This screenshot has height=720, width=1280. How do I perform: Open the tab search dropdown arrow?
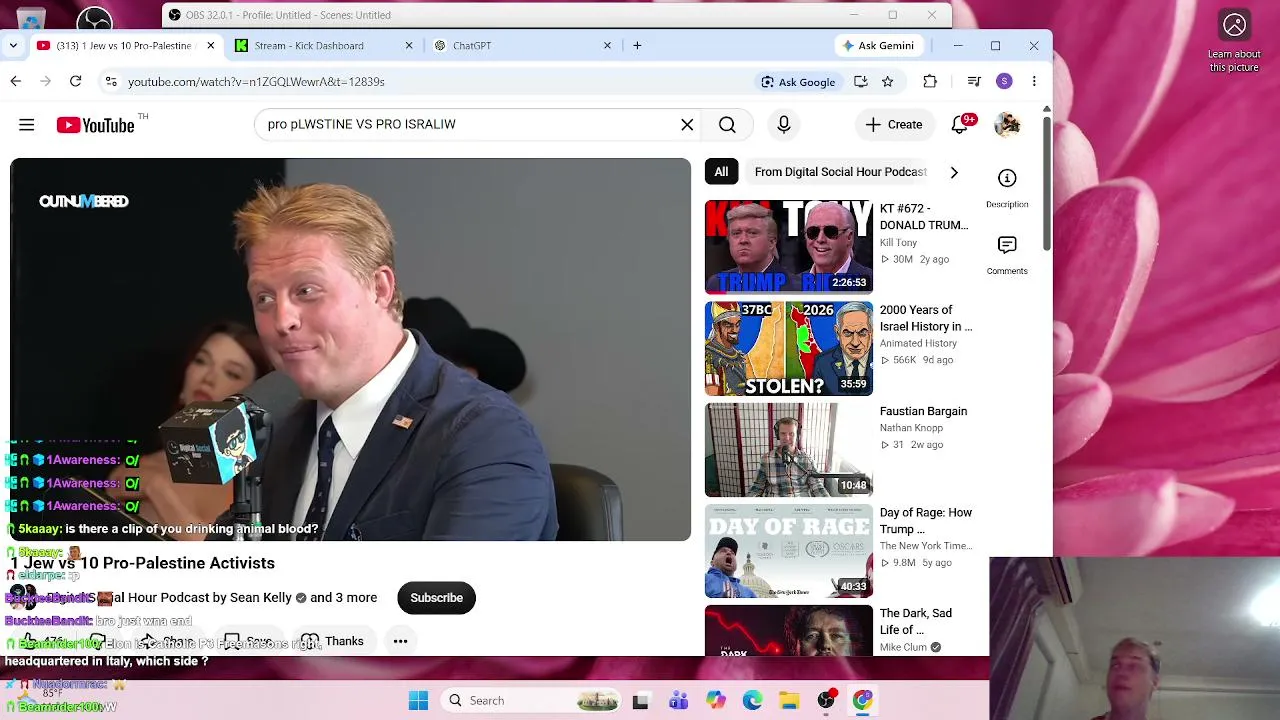(x=13, y=45)
